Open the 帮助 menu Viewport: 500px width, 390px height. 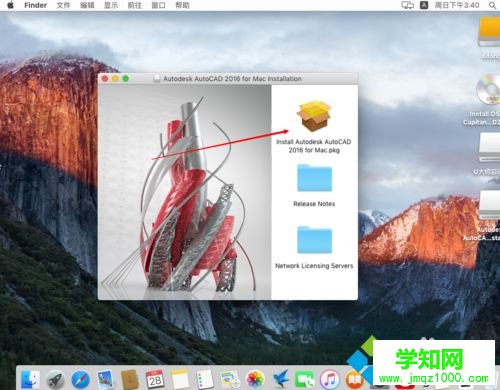point(182,5)
